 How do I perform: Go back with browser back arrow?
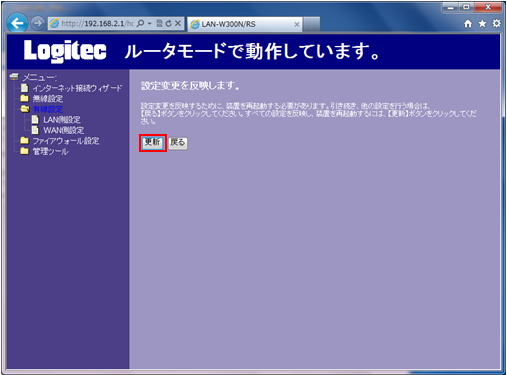(17, 23)
